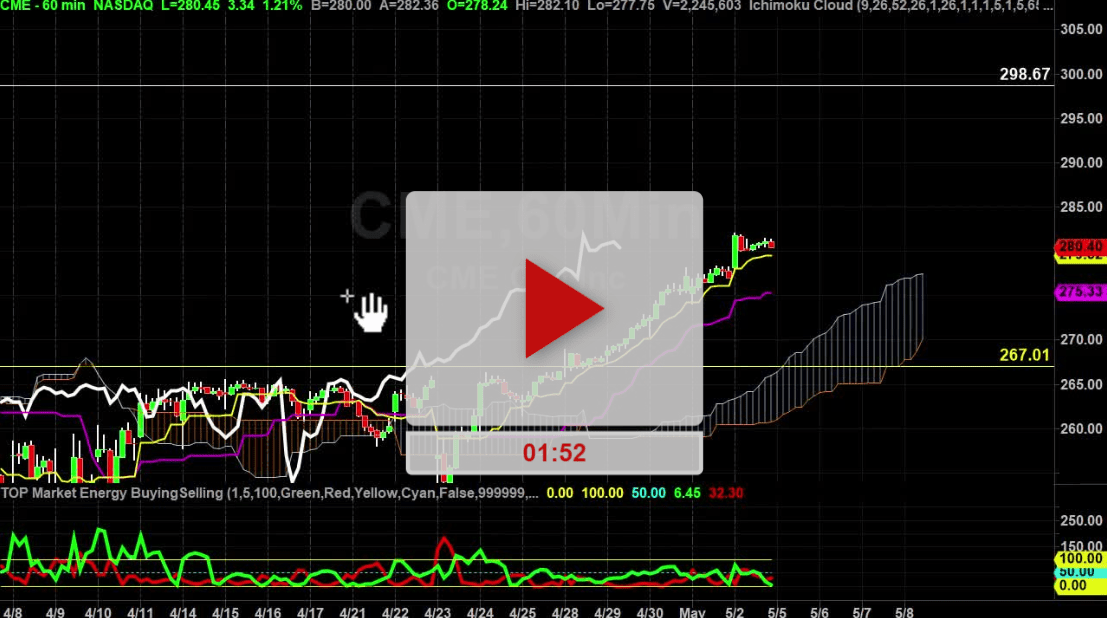Click the 4/24 date label
Screen dimensions: 1107x618
click(x=480, y=612)
